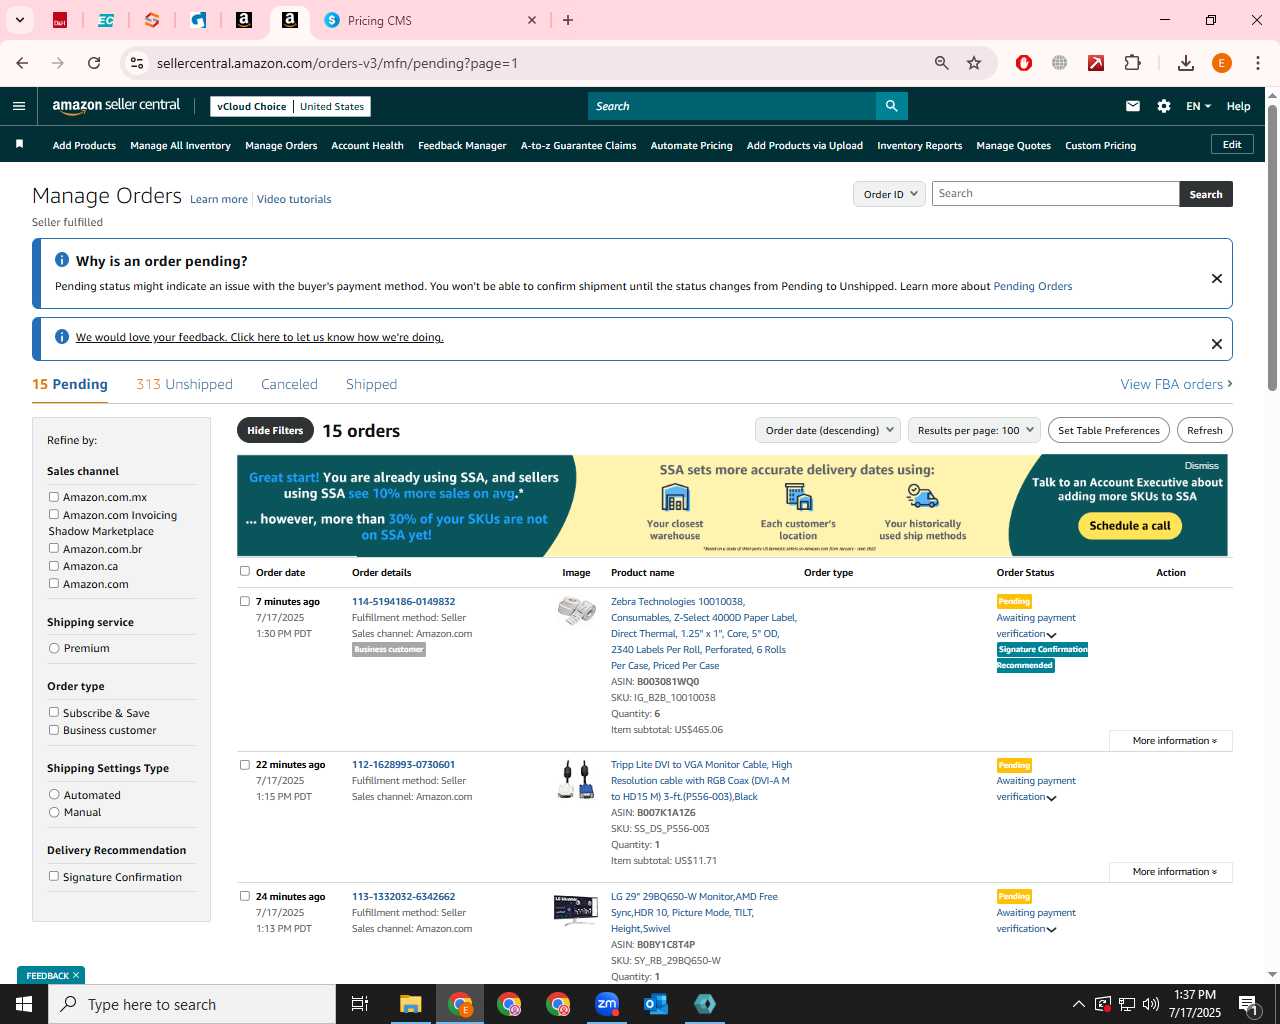Close the Pricing CMS tab
This screenshot has width=1280, height=1024.
[532, 20]
